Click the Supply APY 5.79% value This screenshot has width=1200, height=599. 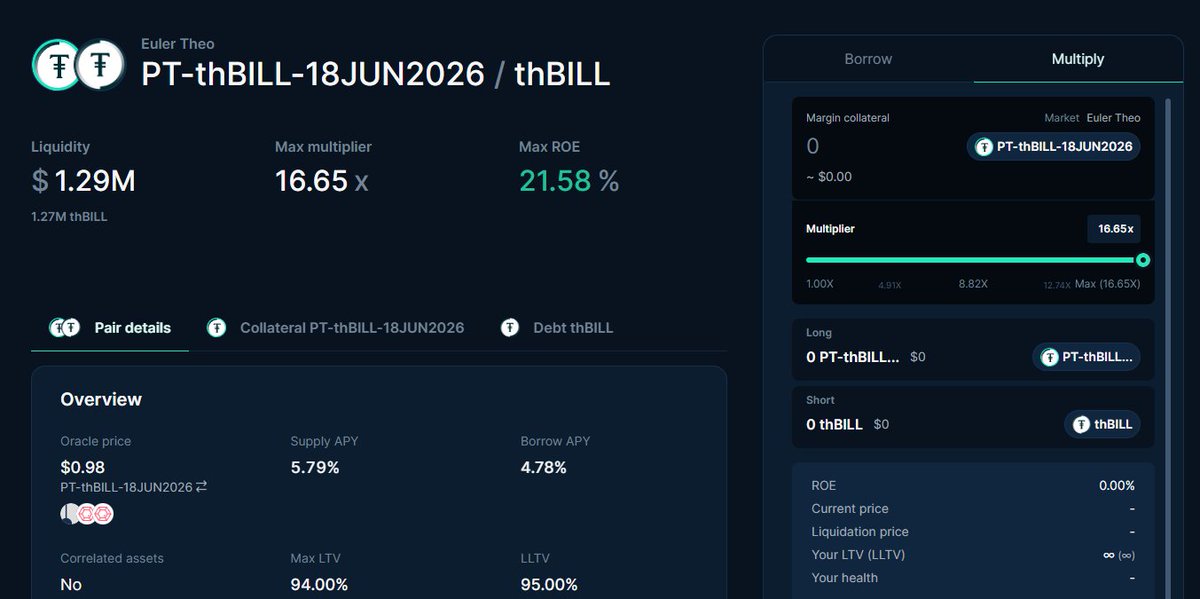[x=315, y=467]
